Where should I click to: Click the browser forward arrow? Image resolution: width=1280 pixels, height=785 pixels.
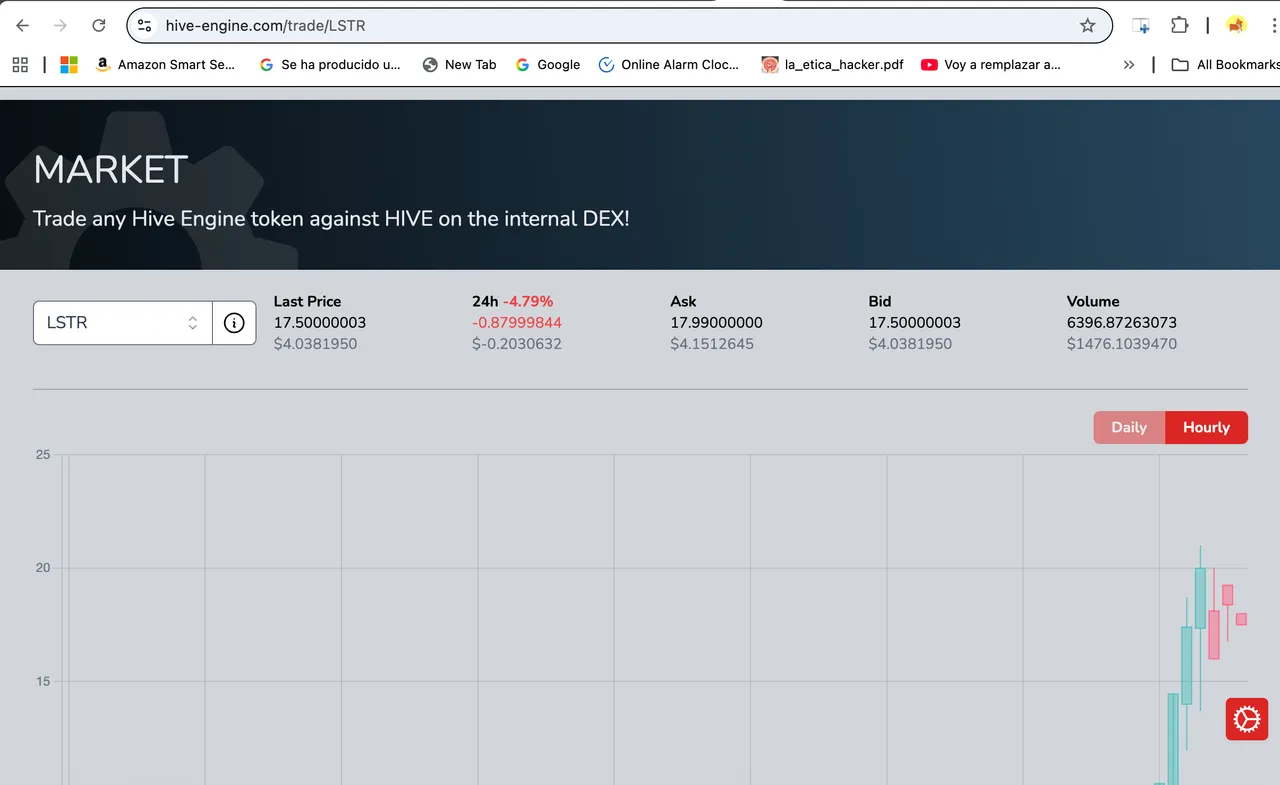coord(60,26)
